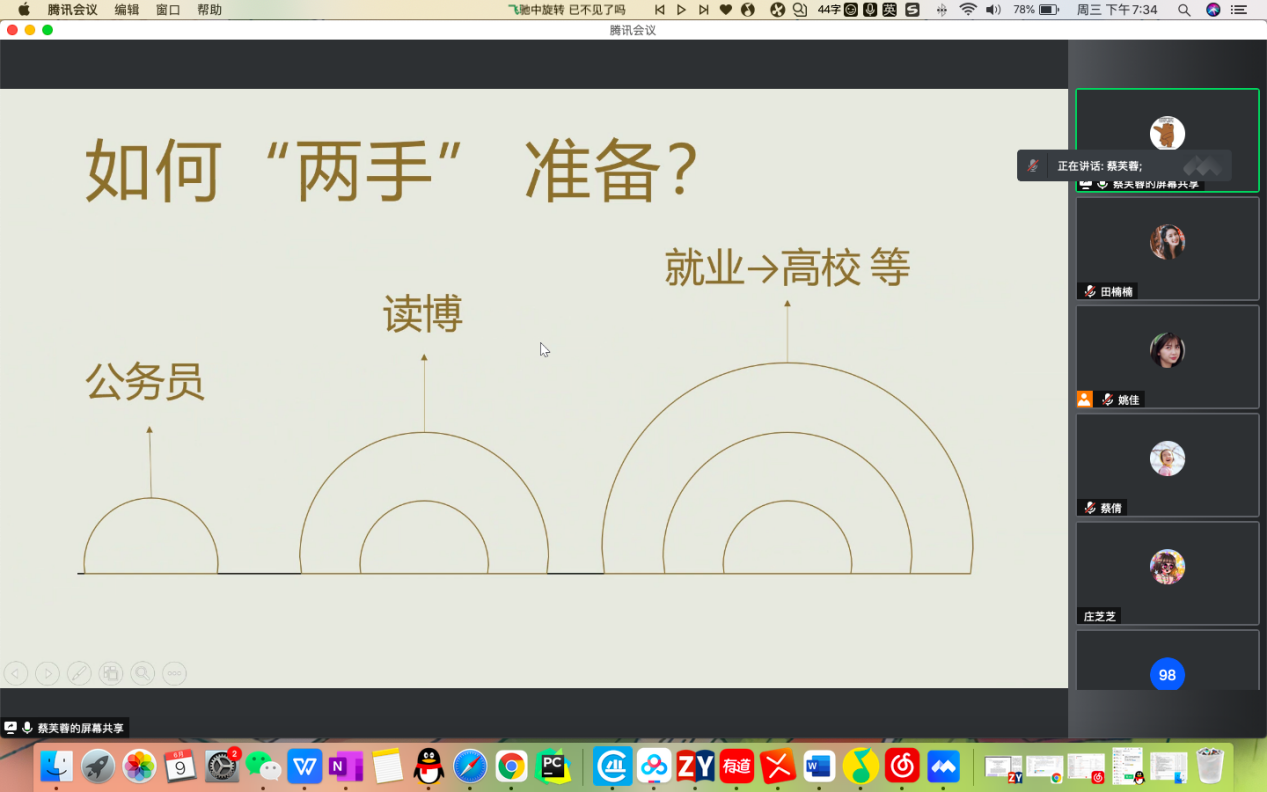Screen dimensions: 1267x792
Task: Open 腾讯会议 menu in menu bar
Action: [73, 10]
